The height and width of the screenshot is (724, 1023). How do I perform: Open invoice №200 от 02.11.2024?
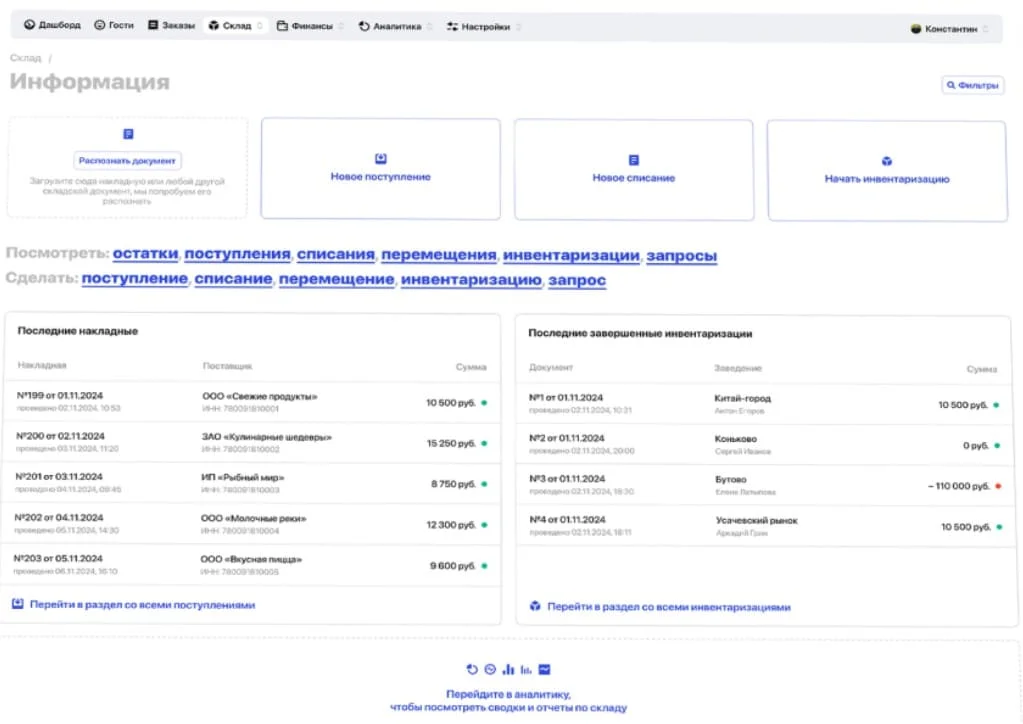[x=60, y=436]
